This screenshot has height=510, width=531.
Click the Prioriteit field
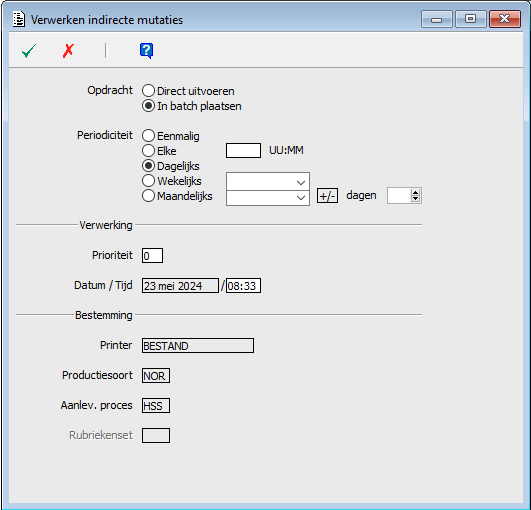[x=152, y=255]
